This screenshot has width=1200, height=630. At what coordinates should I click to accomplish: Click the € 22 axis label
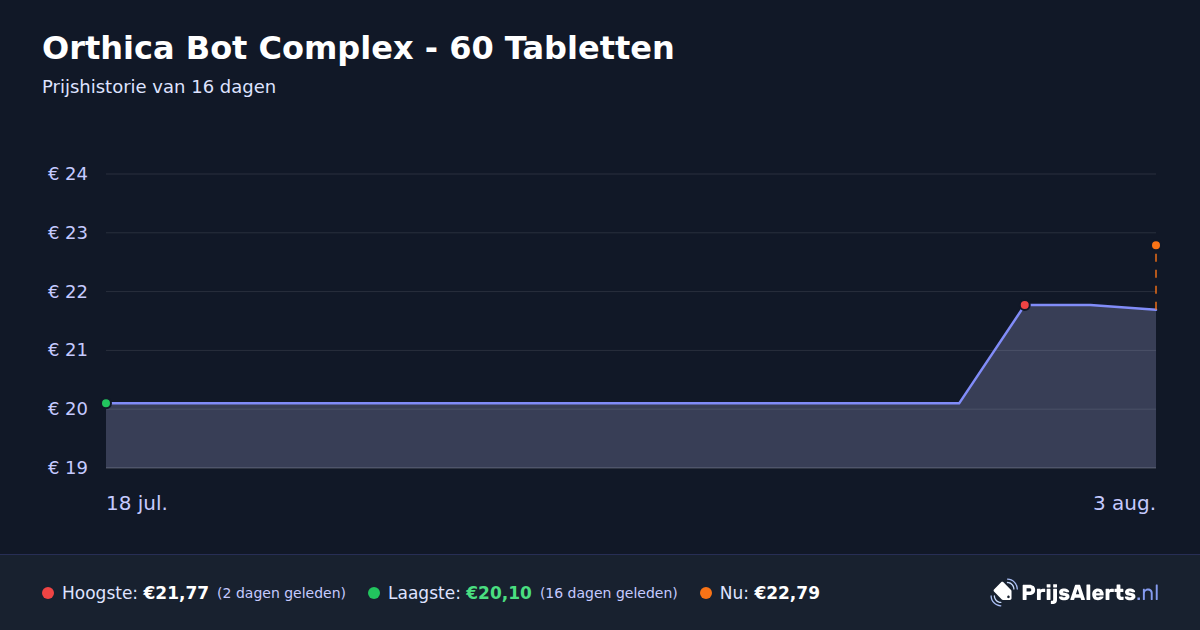[x=68, y=292]
